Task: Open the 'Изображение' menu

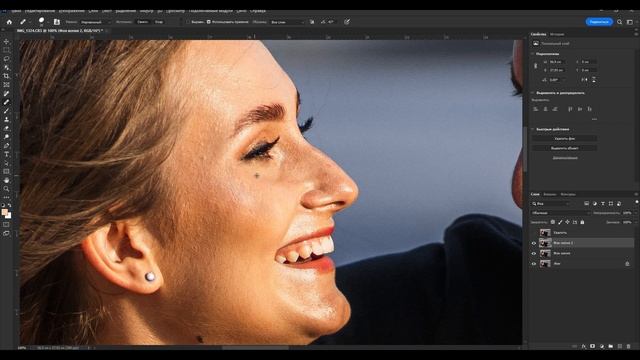Action: 71,11
